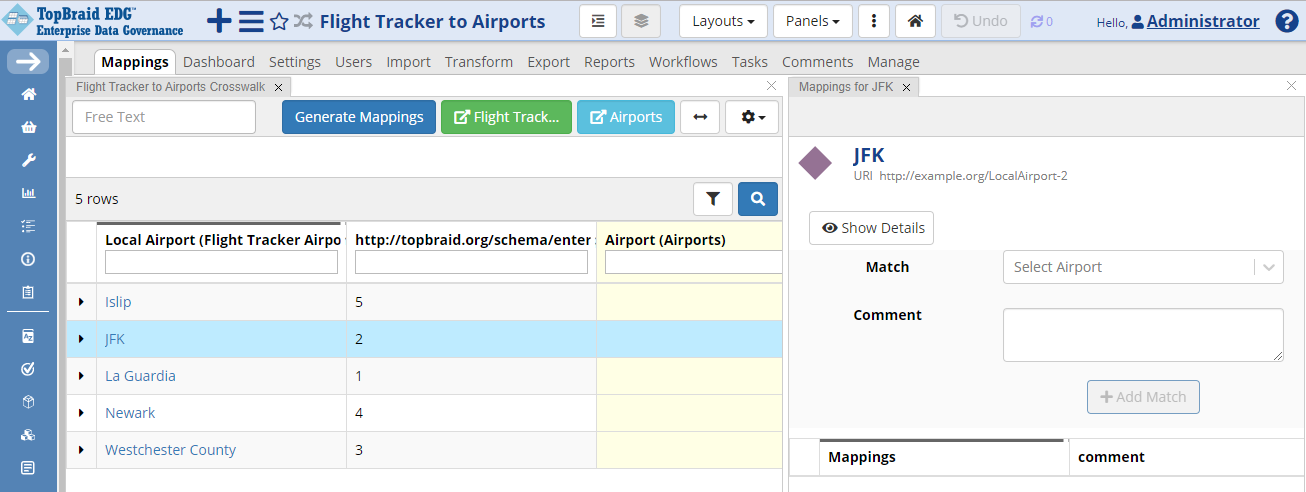
Task: Click the plus create new icon in header
Action: point(219,21)
